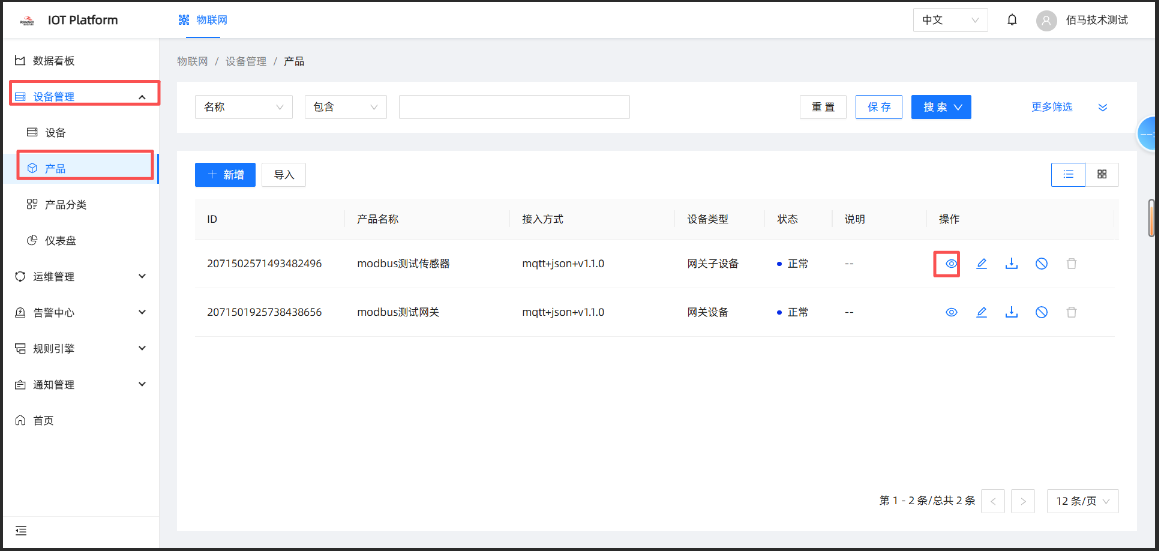
Task: Open the 包含 condition dropdown
Action: coord(346,107)
